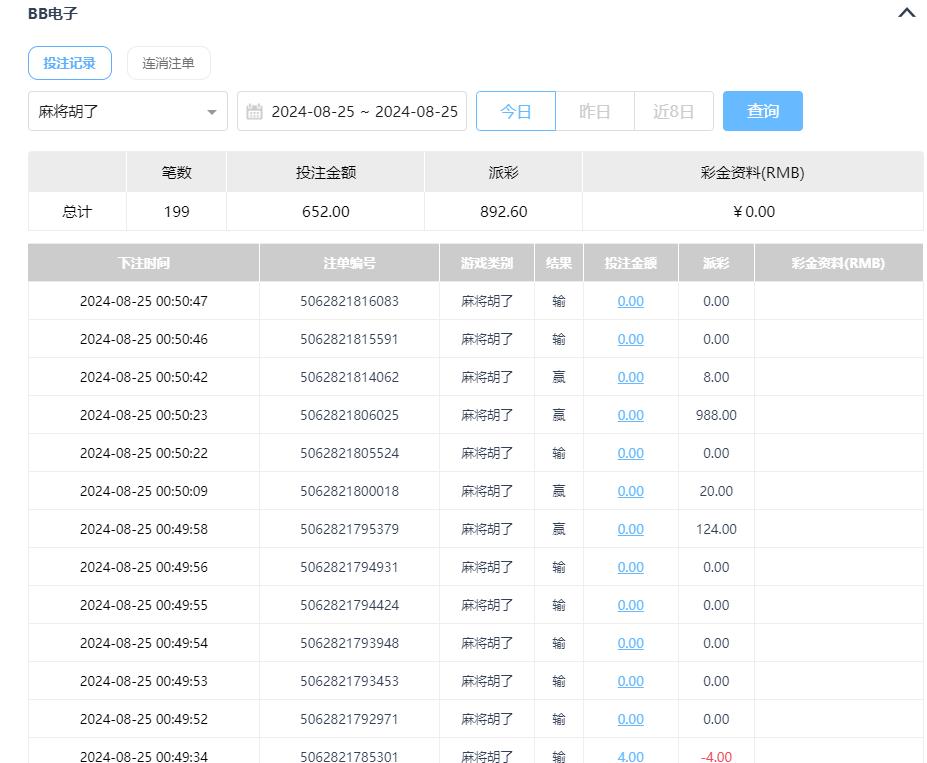Select the 昨日 quick filter
The width and height of the screenshot is (927, 763).
pyautogui.click(x=594, y=111)
